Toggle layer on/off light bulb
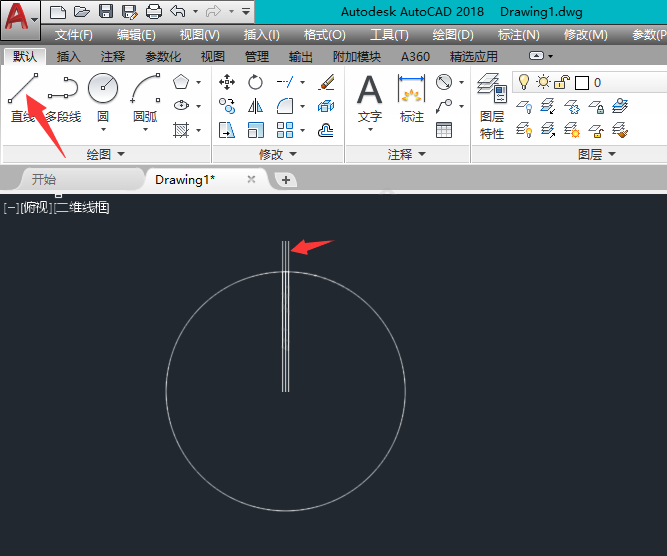The image size is (667, 556). coord(524,82)
